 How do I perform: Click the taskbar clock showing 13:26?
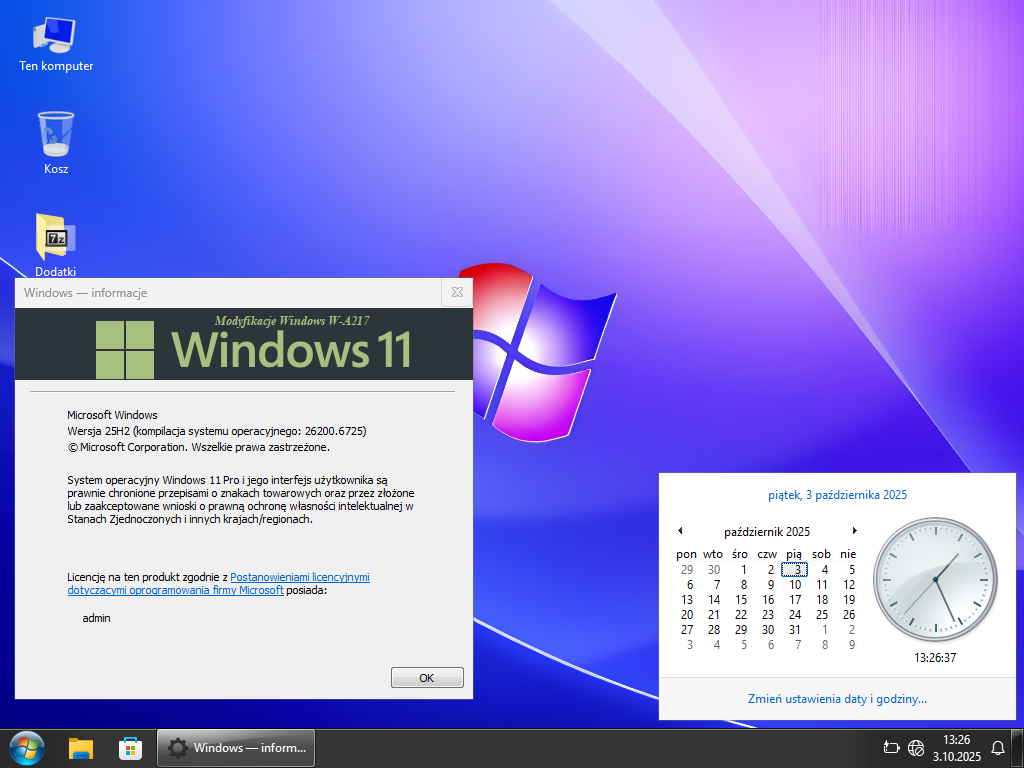click(x=956, y=747)
